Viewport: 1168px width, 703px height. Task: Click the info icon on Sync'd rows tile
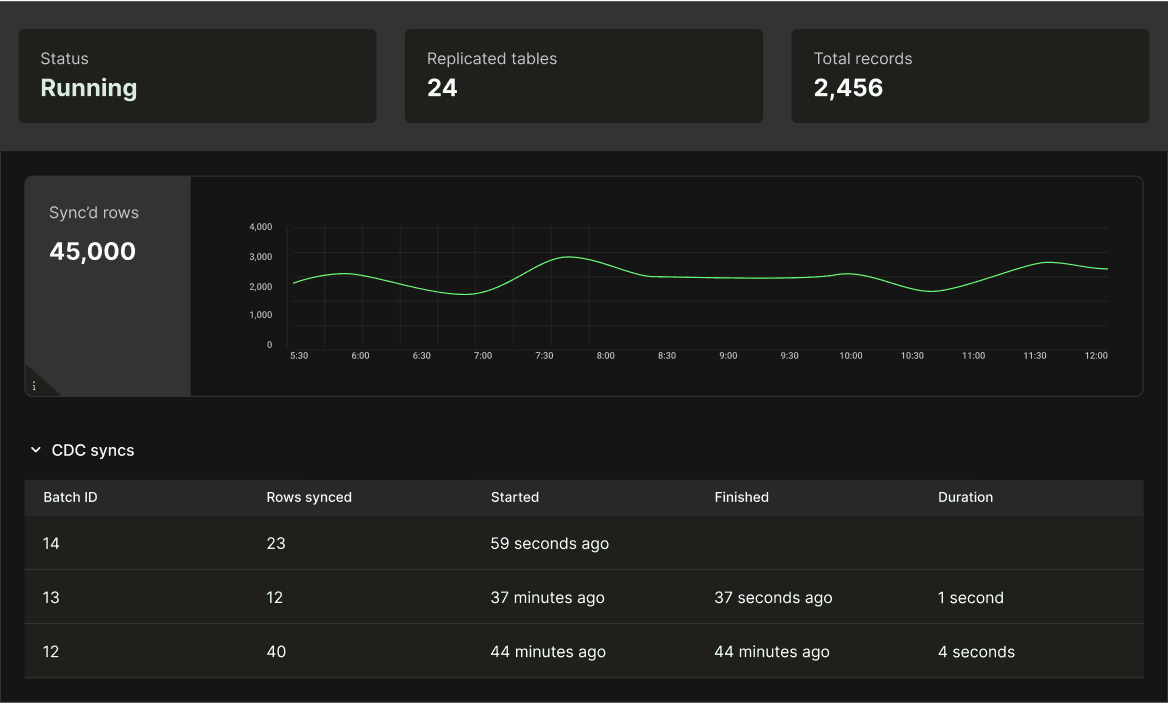tap(34, 386)
